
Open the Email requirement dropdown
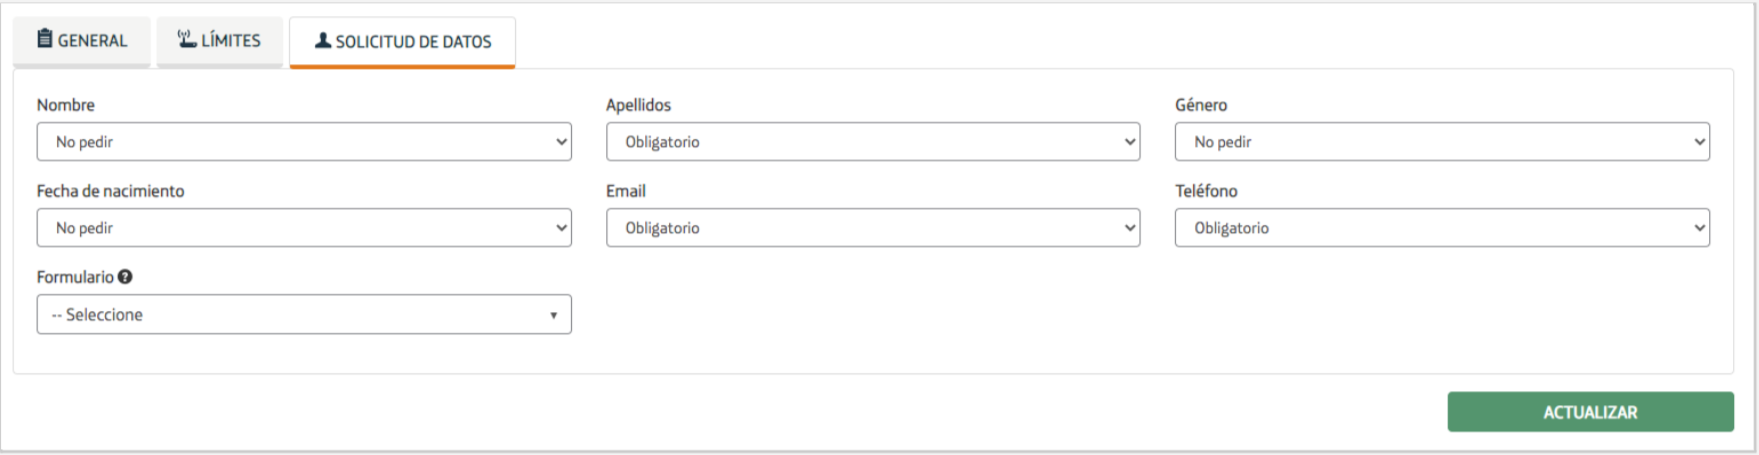pyautogui.click(x=873, y=228)
